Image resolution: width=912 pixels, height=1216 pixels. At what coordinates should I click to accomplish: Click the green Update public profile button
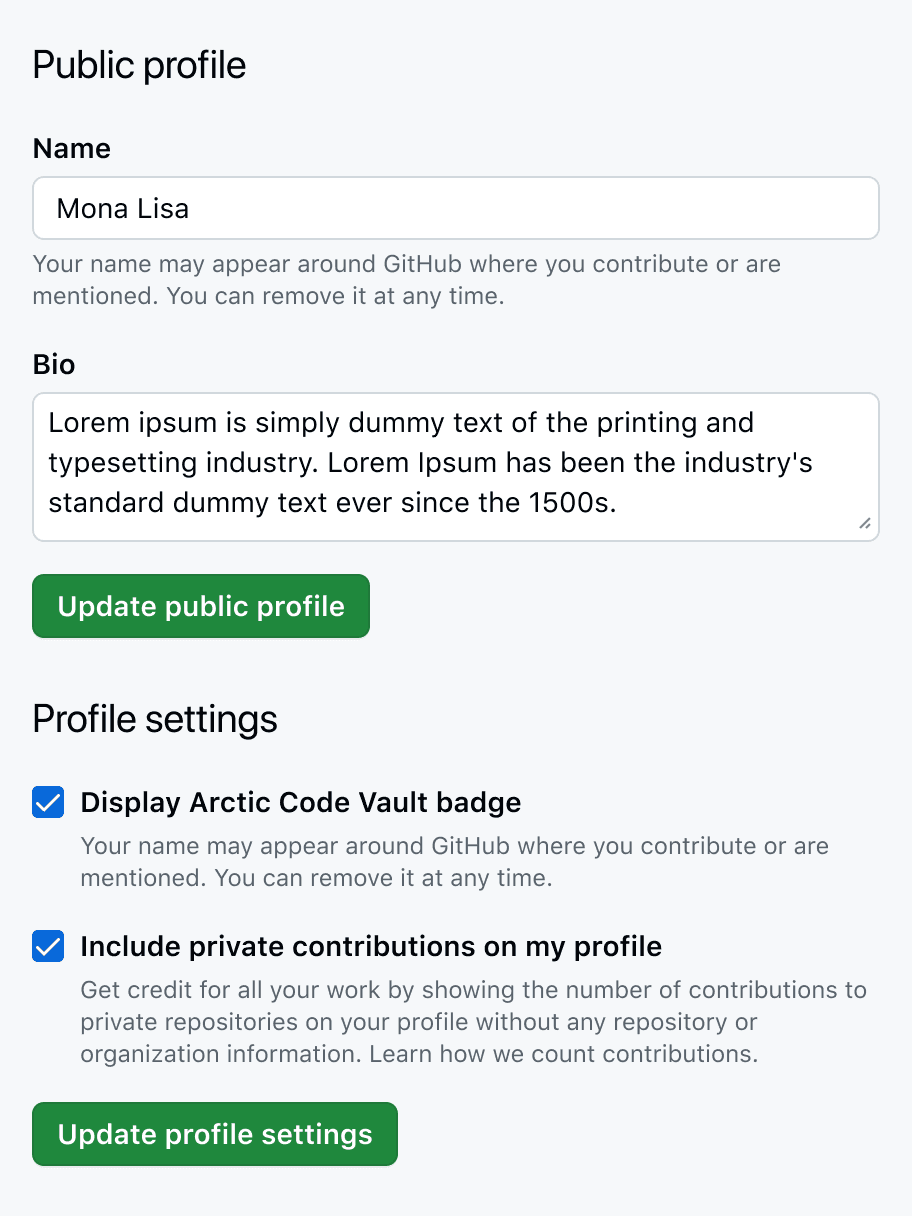click(x=200, y=606)
